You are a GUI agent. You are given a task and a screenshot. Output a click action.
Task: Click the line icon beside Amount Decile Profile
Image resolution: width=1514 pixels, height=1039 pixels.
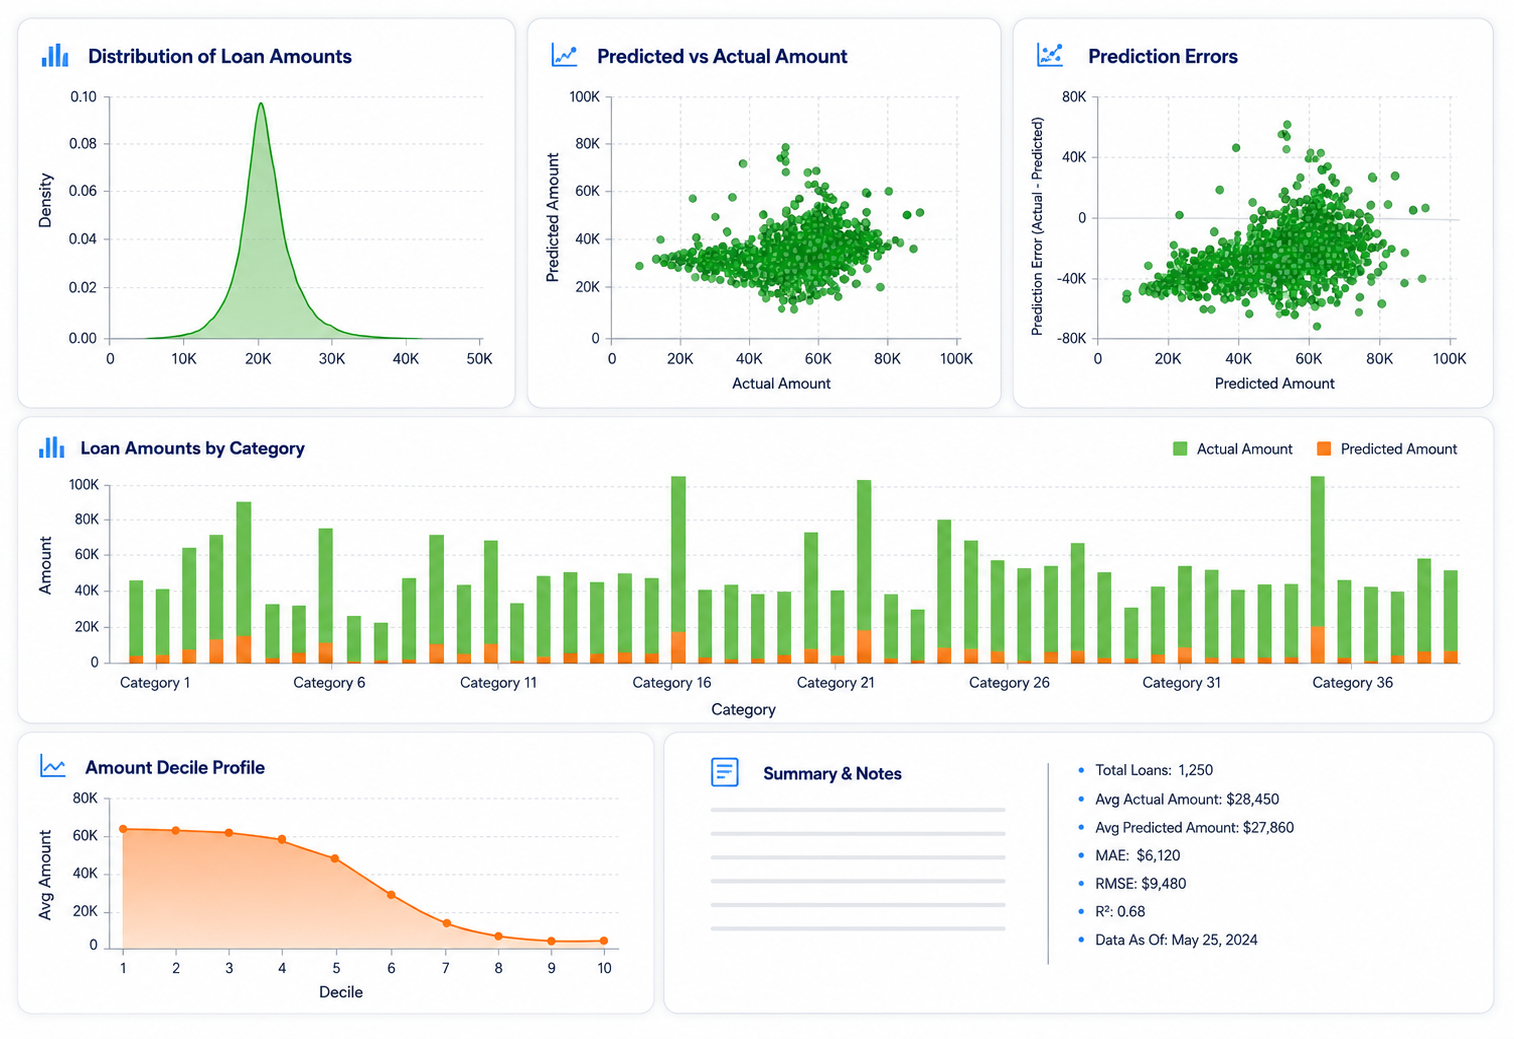click(x=53, y=767)
